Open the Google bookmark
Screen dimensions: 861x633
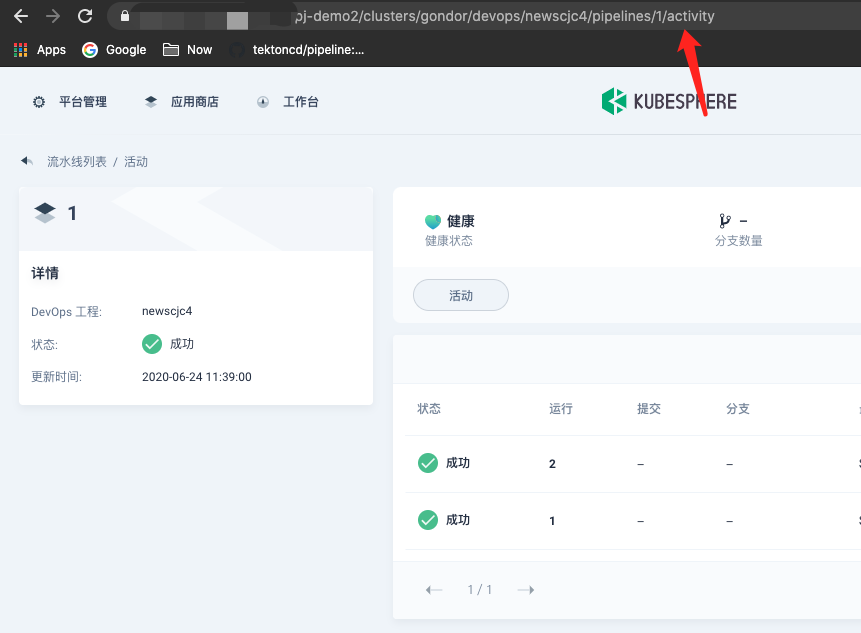click(114, 50)
